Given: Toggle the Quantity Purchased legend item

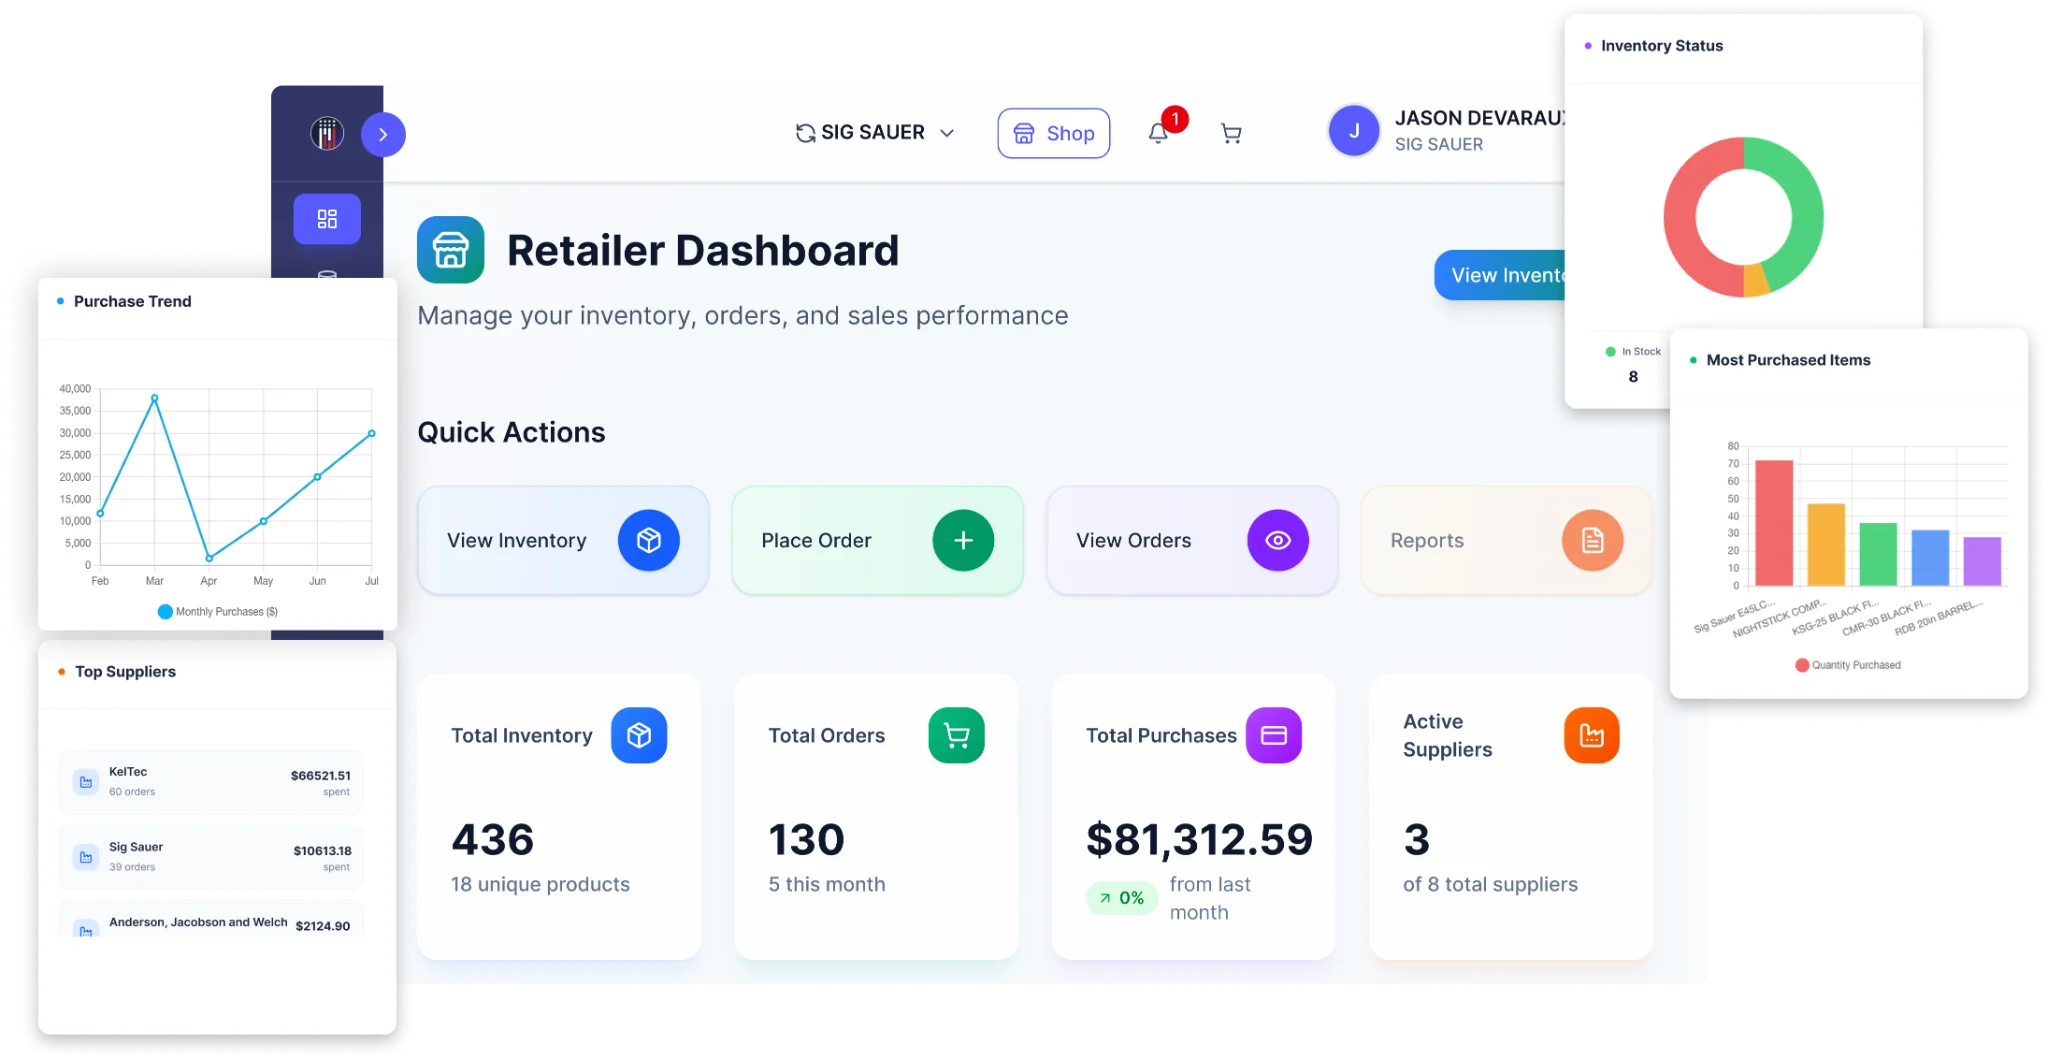Looking at the screenshot, I should [x=1848, y=665].
